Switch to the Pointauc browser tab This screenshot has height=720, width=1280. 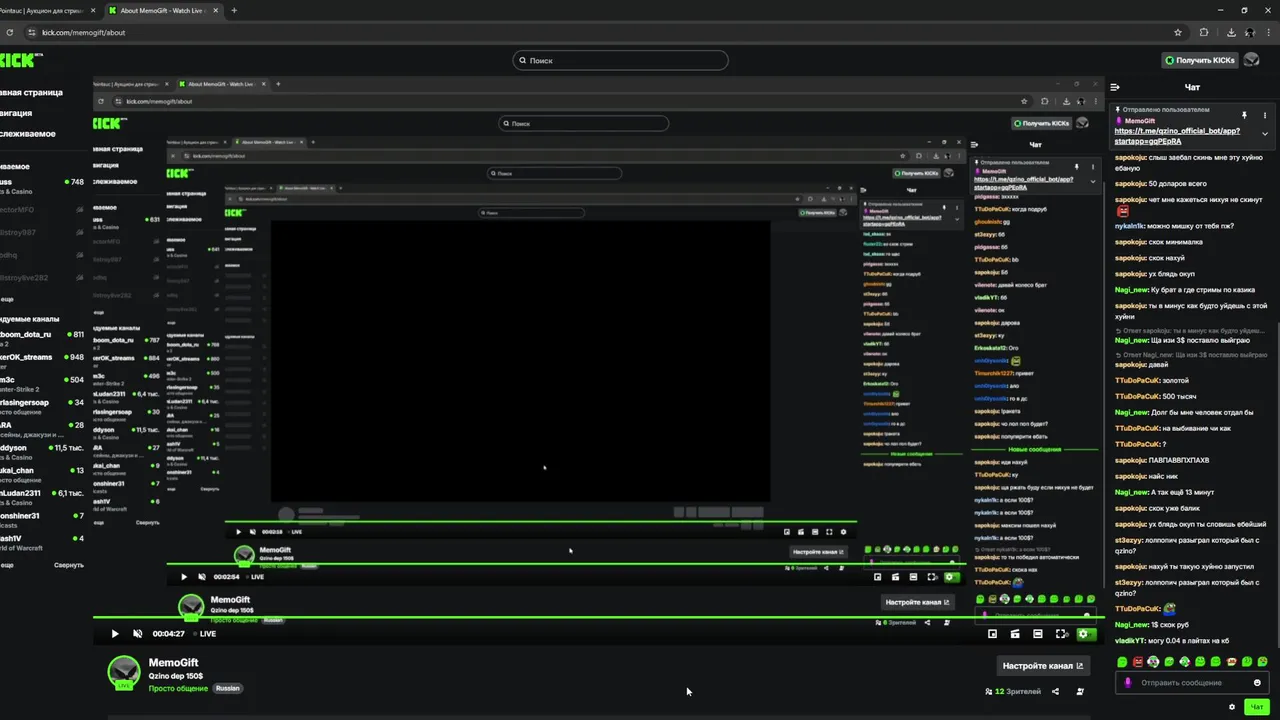(46, 10)
